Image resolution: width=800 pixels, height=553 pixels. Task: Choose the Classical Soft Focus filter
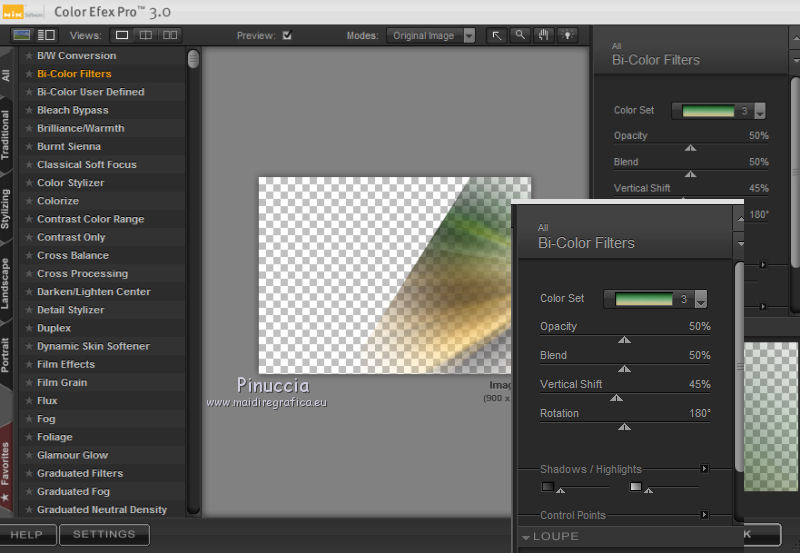(87, 165)
